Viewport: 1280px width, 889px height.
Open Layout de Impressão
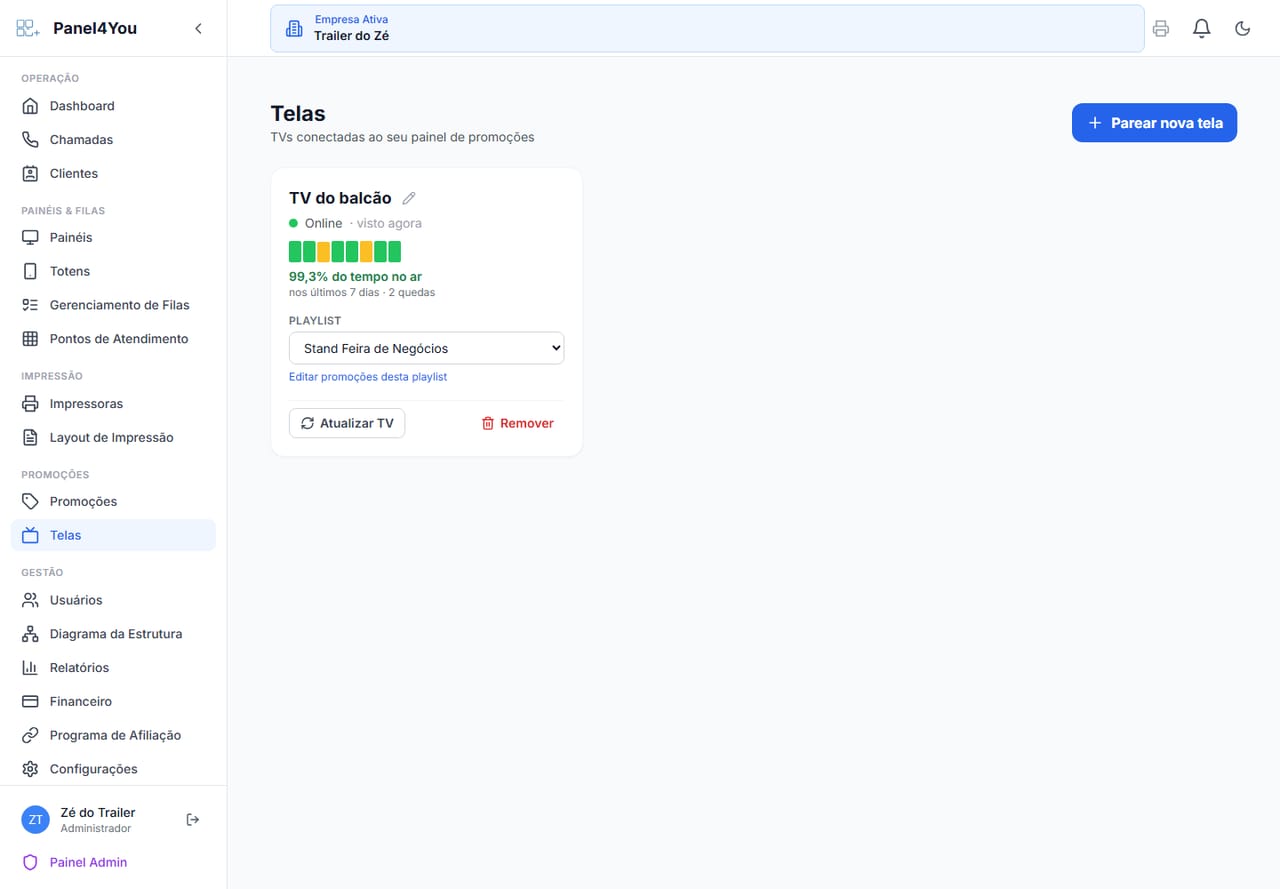(113, 437)
